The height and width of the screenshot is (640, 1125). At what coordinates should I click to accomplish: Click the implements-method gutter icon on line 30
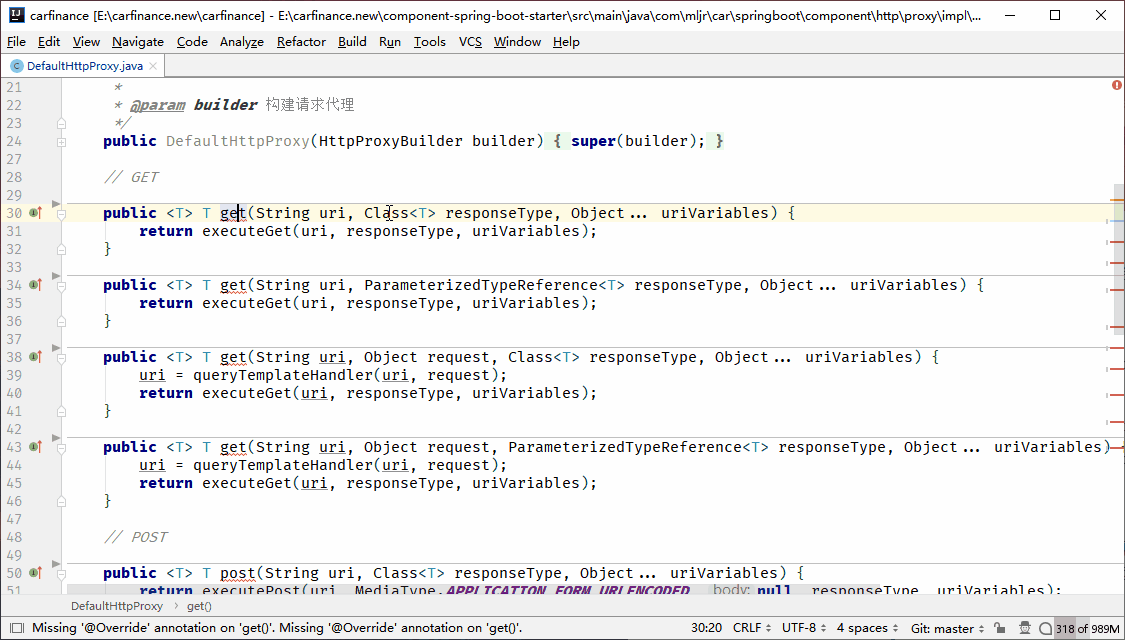point(35,213)
